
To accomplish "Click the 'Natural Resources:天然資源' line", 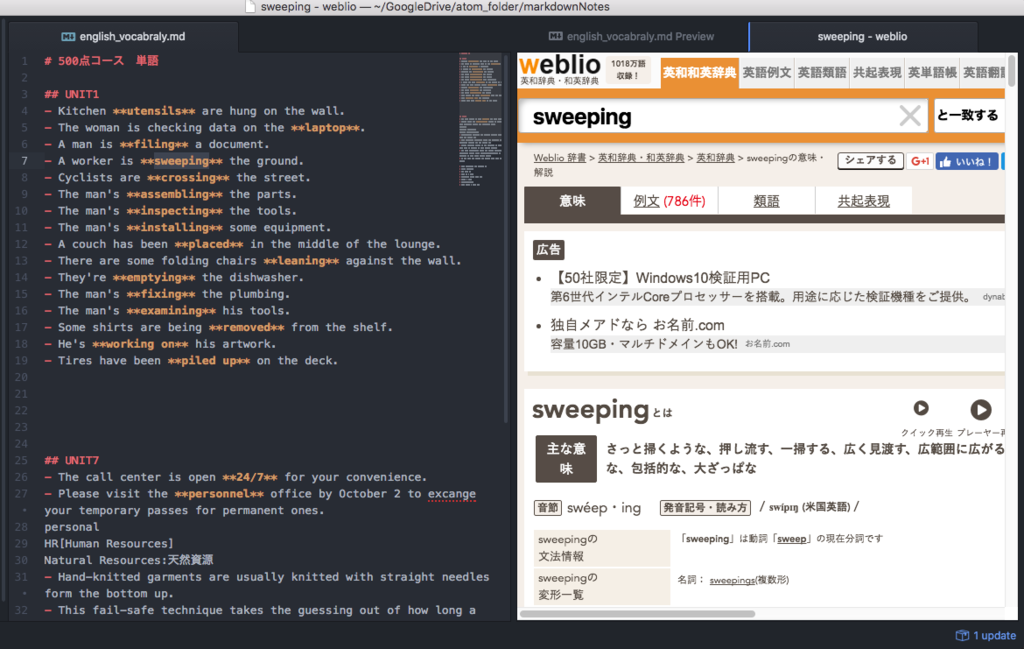I will click(129, 560).
